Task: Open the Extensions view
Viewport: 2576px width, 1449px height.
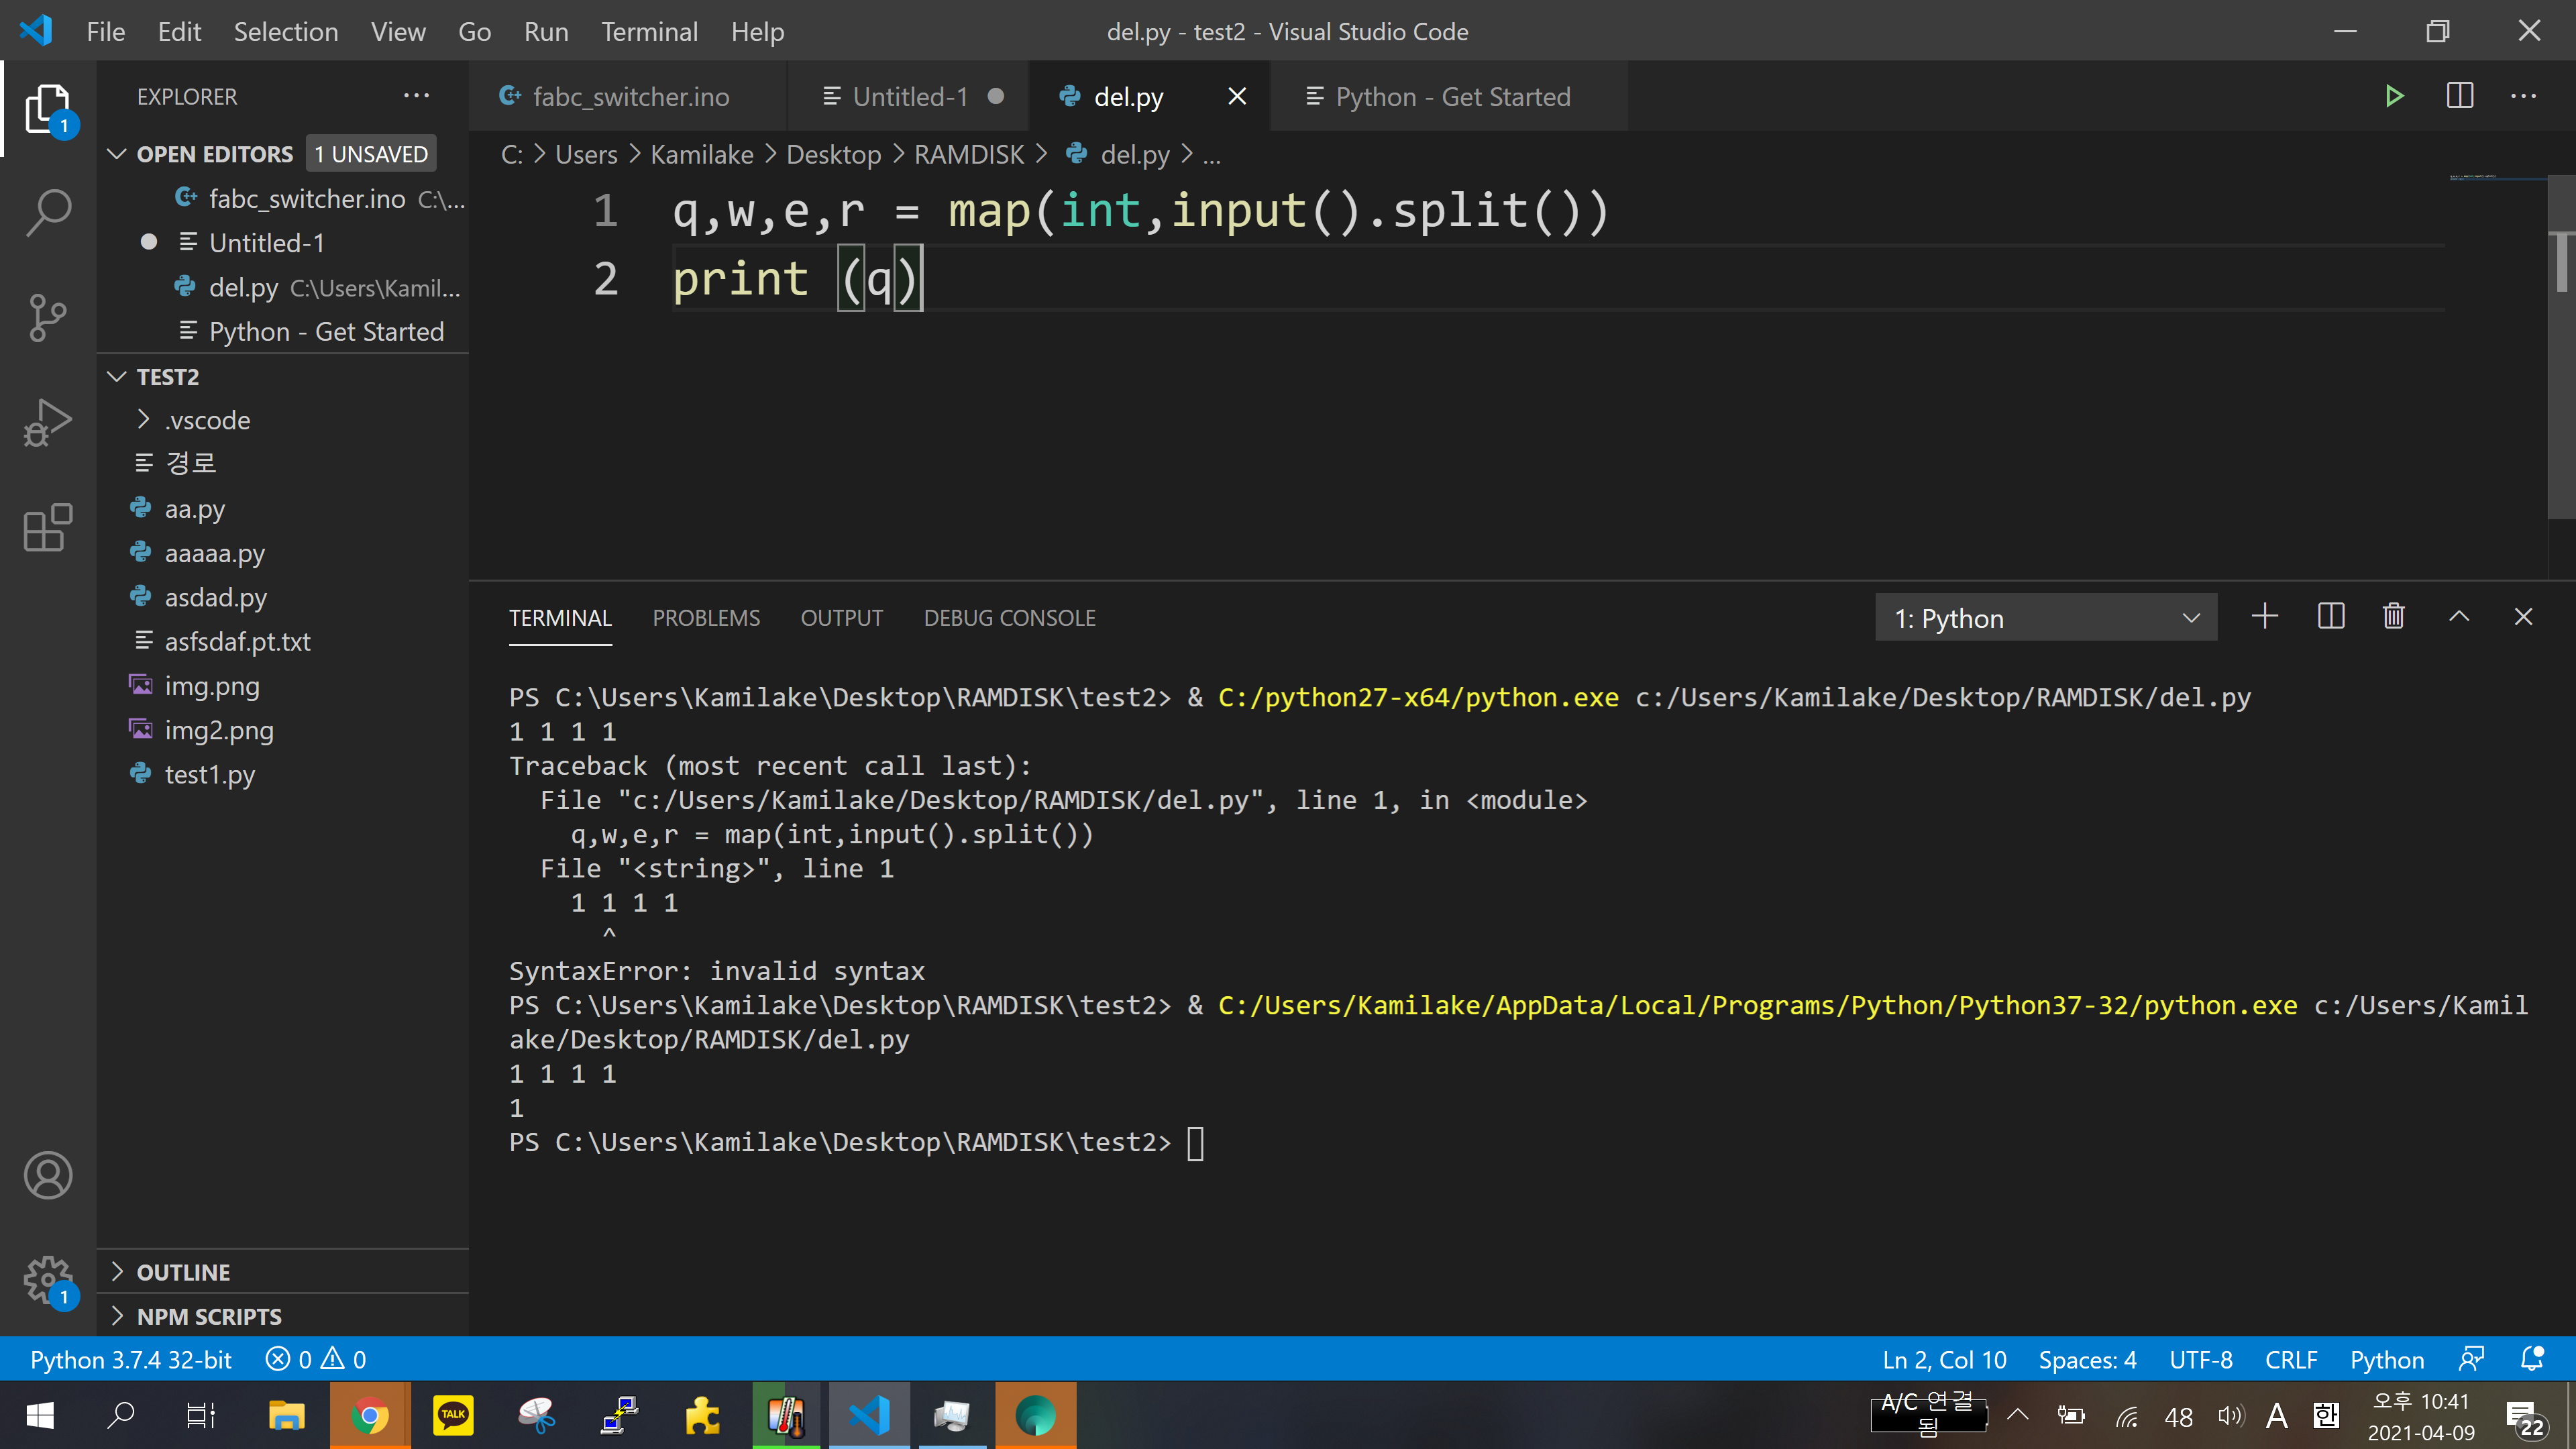Action: click(x=48, y=528)
